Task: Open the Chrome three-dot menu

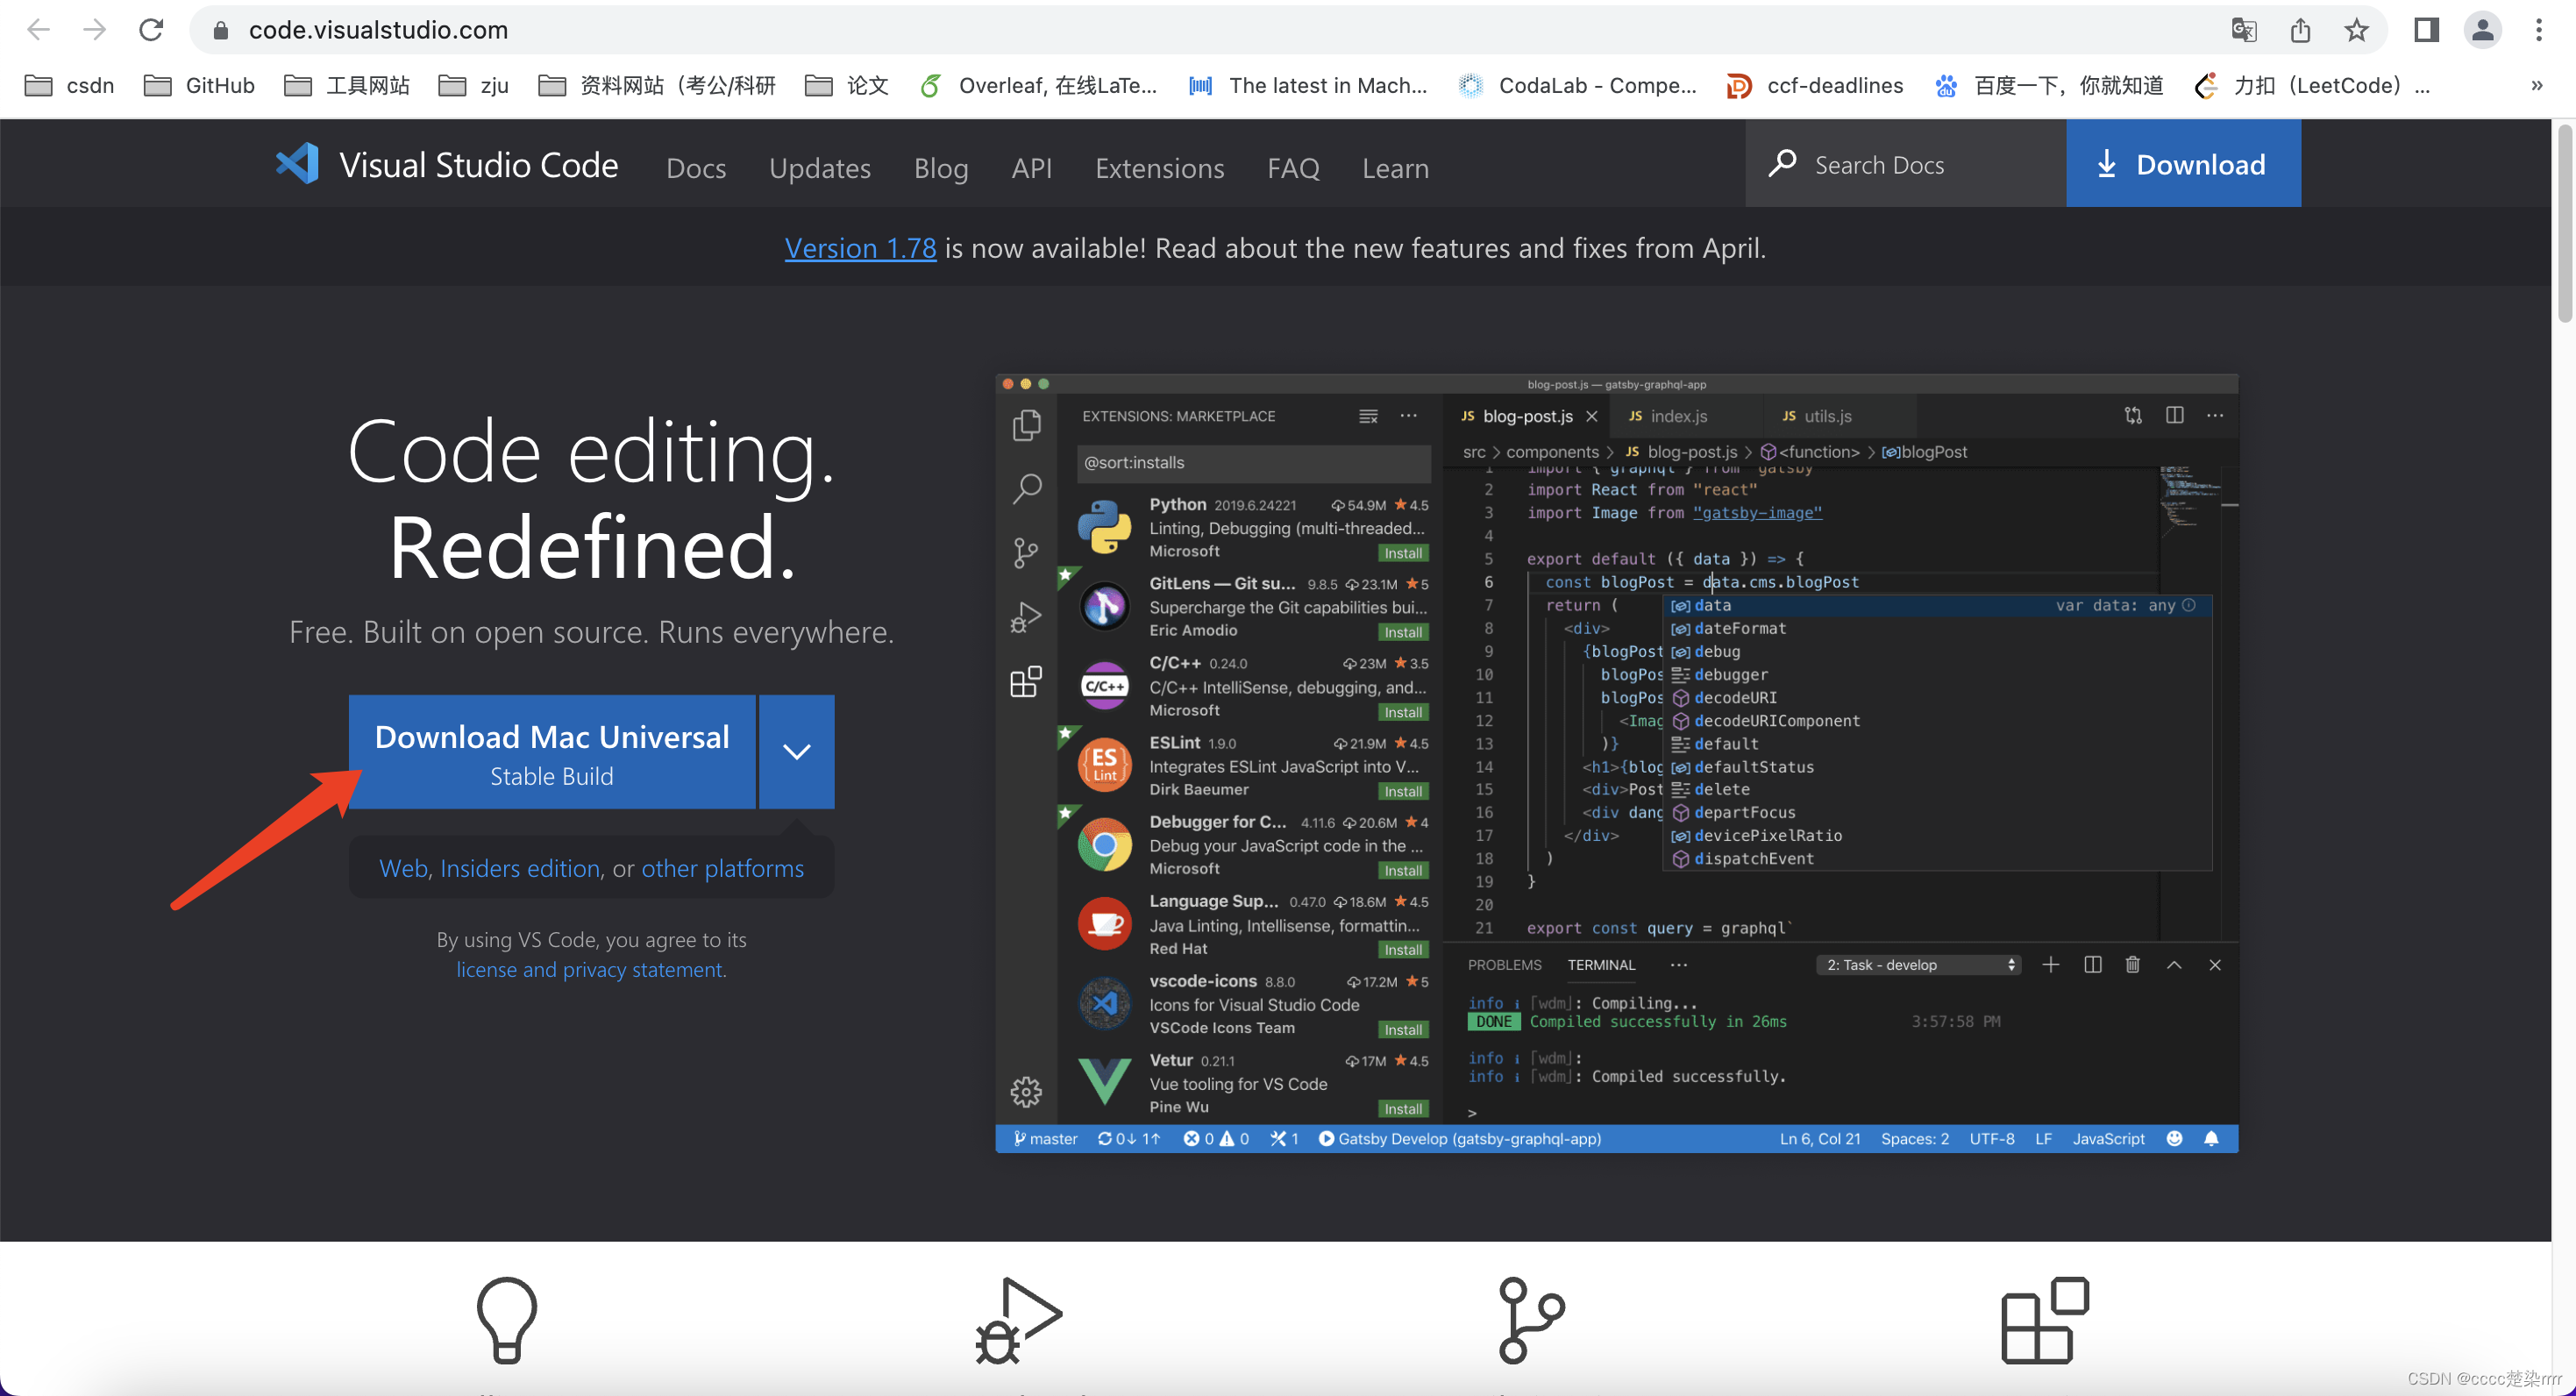Action: pyautogui.click(x=2538, y=30)
